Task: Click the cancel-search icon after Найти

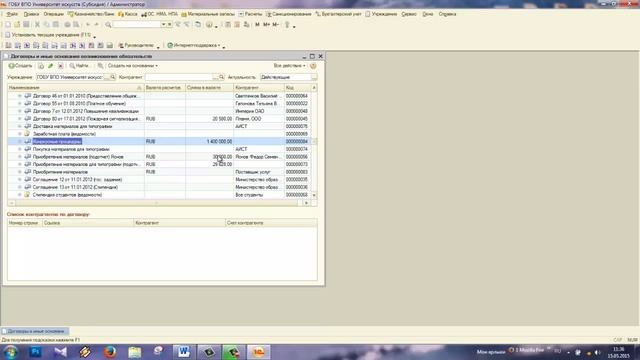Action: [x=100, y=66]
